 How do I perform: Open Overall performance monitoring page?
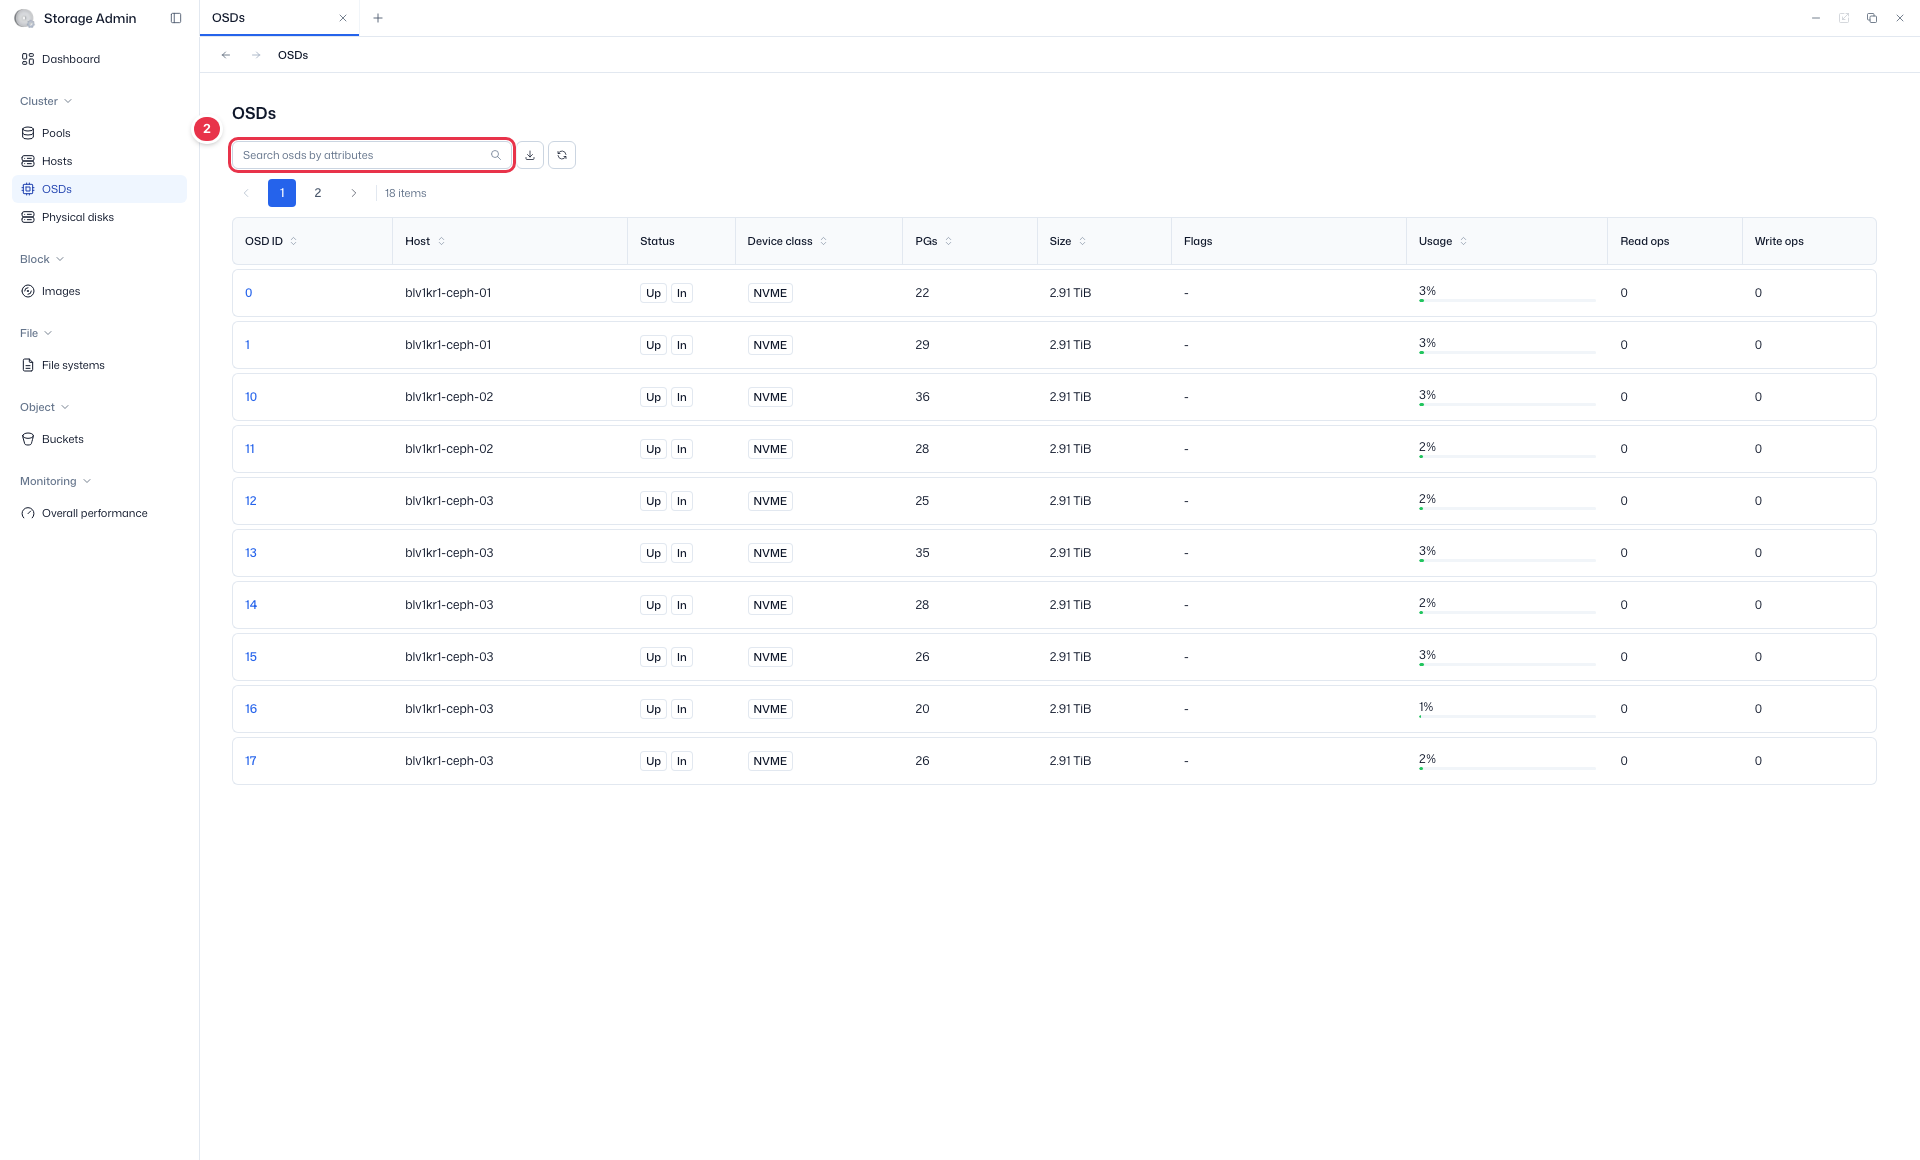click(x=99, y=513)
